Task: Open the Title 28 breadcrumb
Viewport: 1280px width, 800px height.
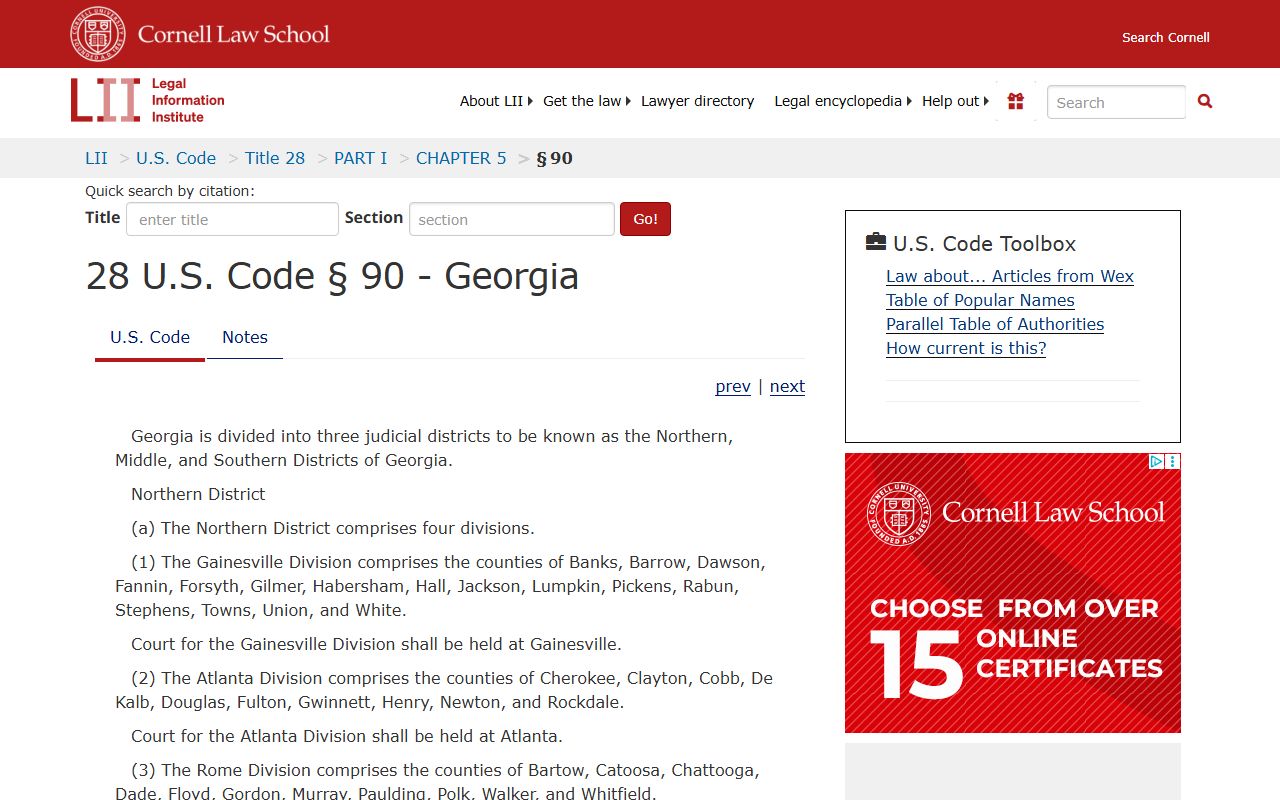Action: pyautogui.click(x=275, y=158)
